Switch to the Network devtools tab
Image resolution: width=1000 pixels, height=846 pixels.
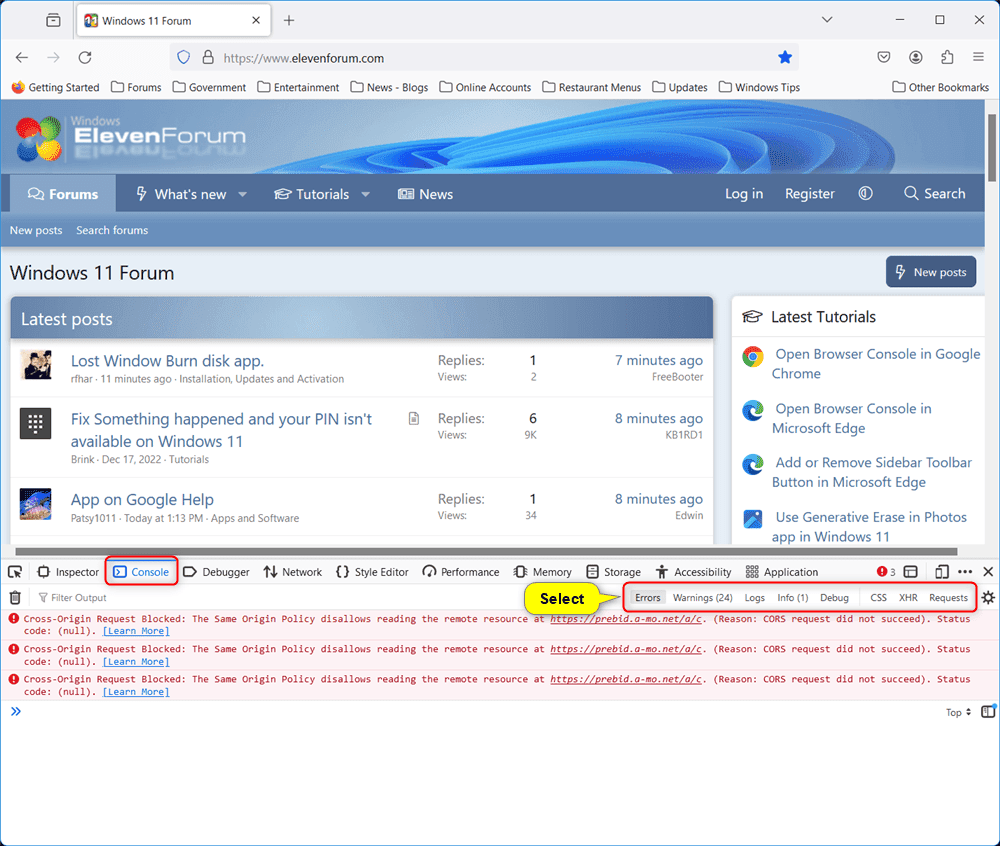[x=293, y=572]
